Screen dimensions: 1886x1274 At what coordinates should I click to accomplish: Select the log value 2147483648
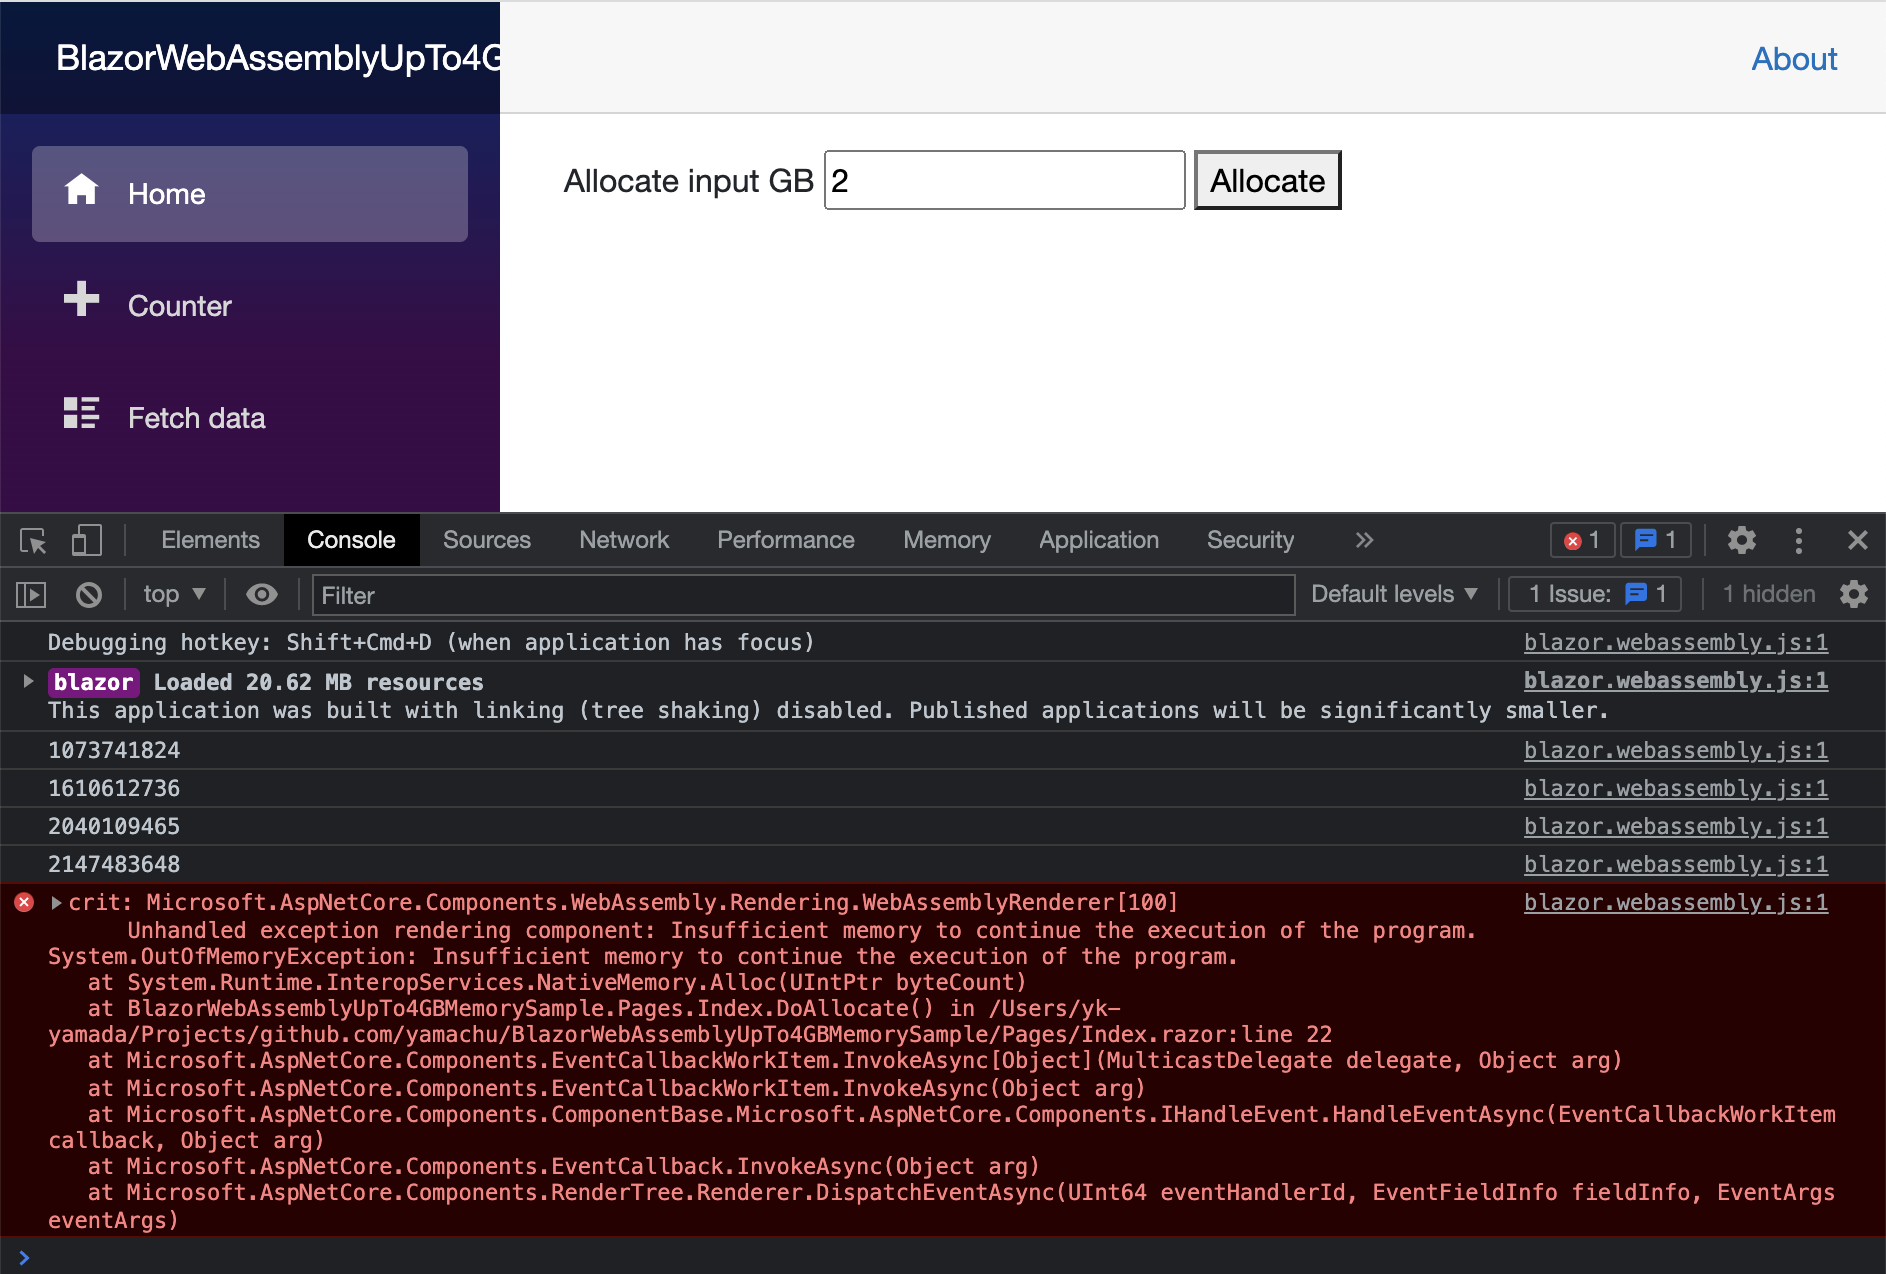(x=114, y=864)
